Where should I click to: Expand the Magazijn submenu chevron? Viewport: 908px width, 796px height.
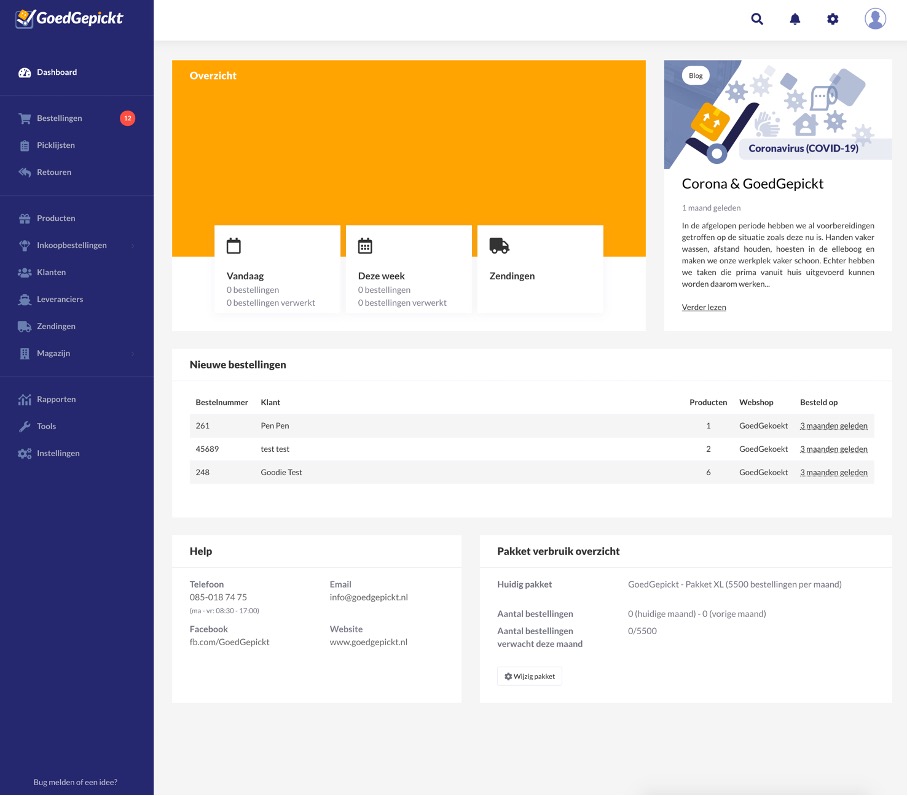point(133,354)
